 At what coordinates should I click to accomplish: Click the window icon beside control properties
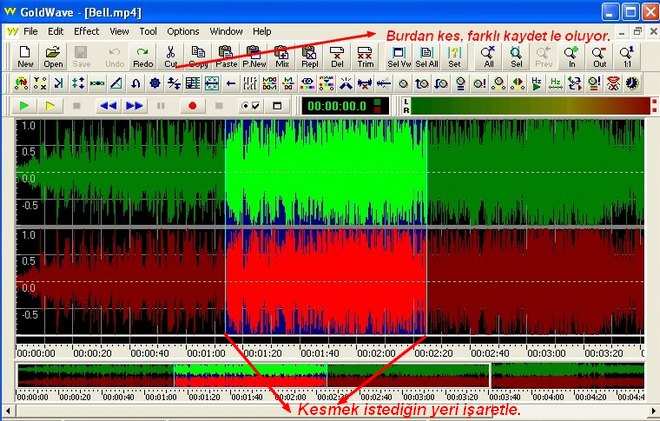[x=277, y=106]
